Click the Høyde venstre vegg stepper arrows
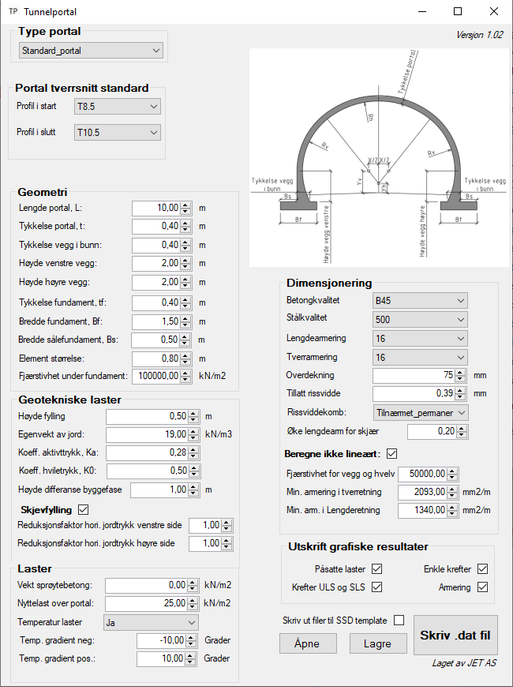 tap(186, 263)
